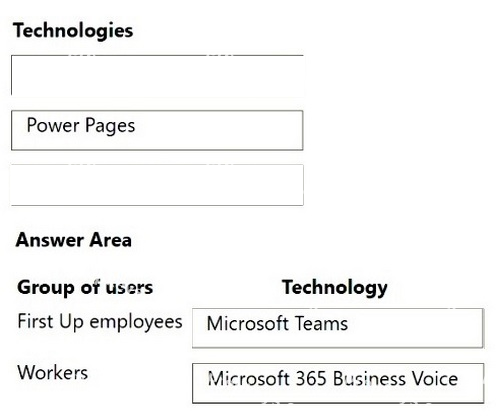Click the First Up employees label

coord(100,322)
